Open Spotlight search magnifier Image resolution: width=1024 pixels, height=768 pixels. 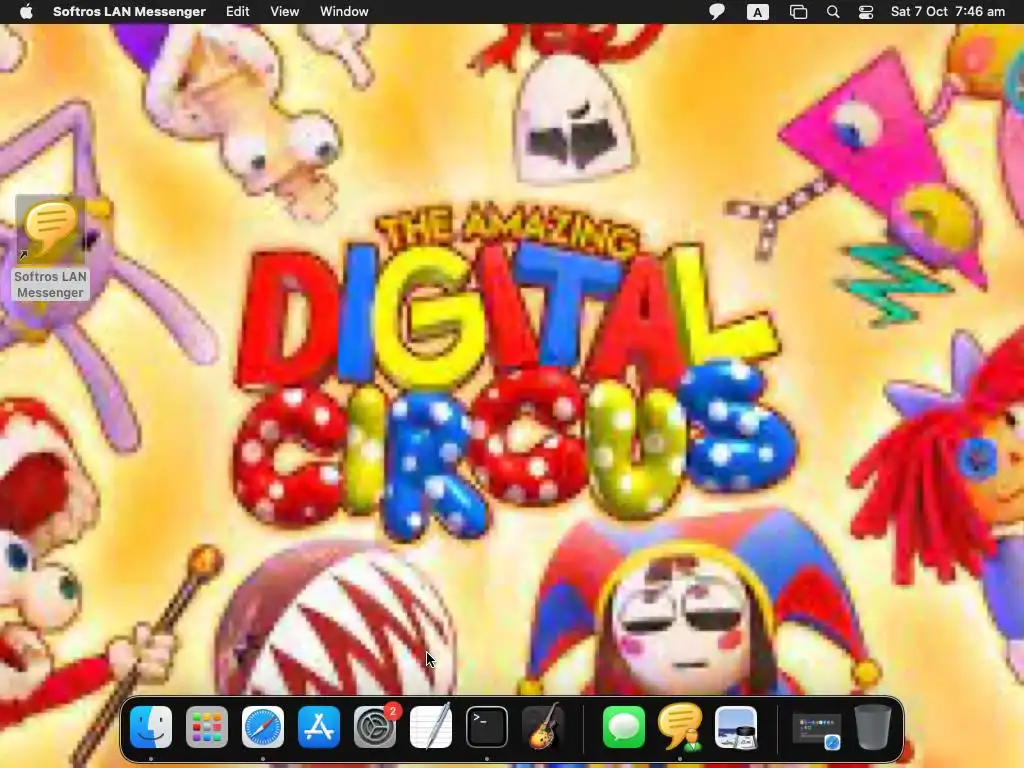[833, 12]
